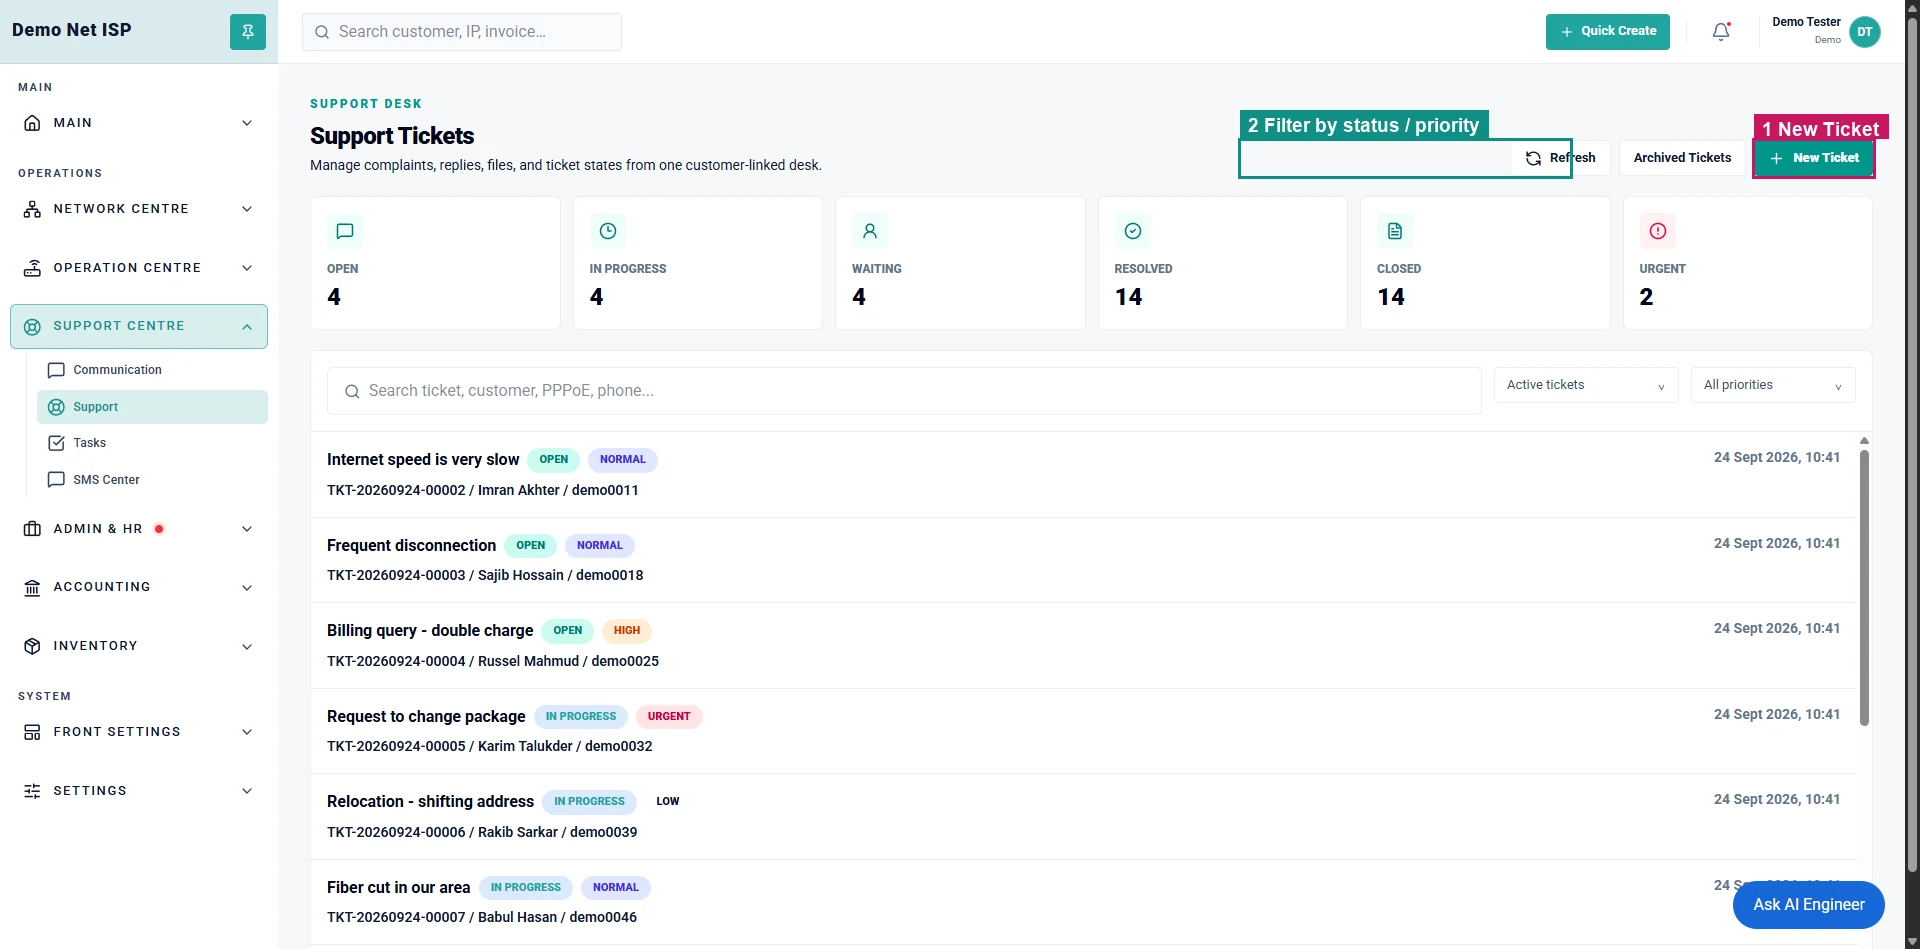Go to Tasks in the sidebar
Image resolution: width=1920 pixels, height=949 pixels.
tap(152, 443)
